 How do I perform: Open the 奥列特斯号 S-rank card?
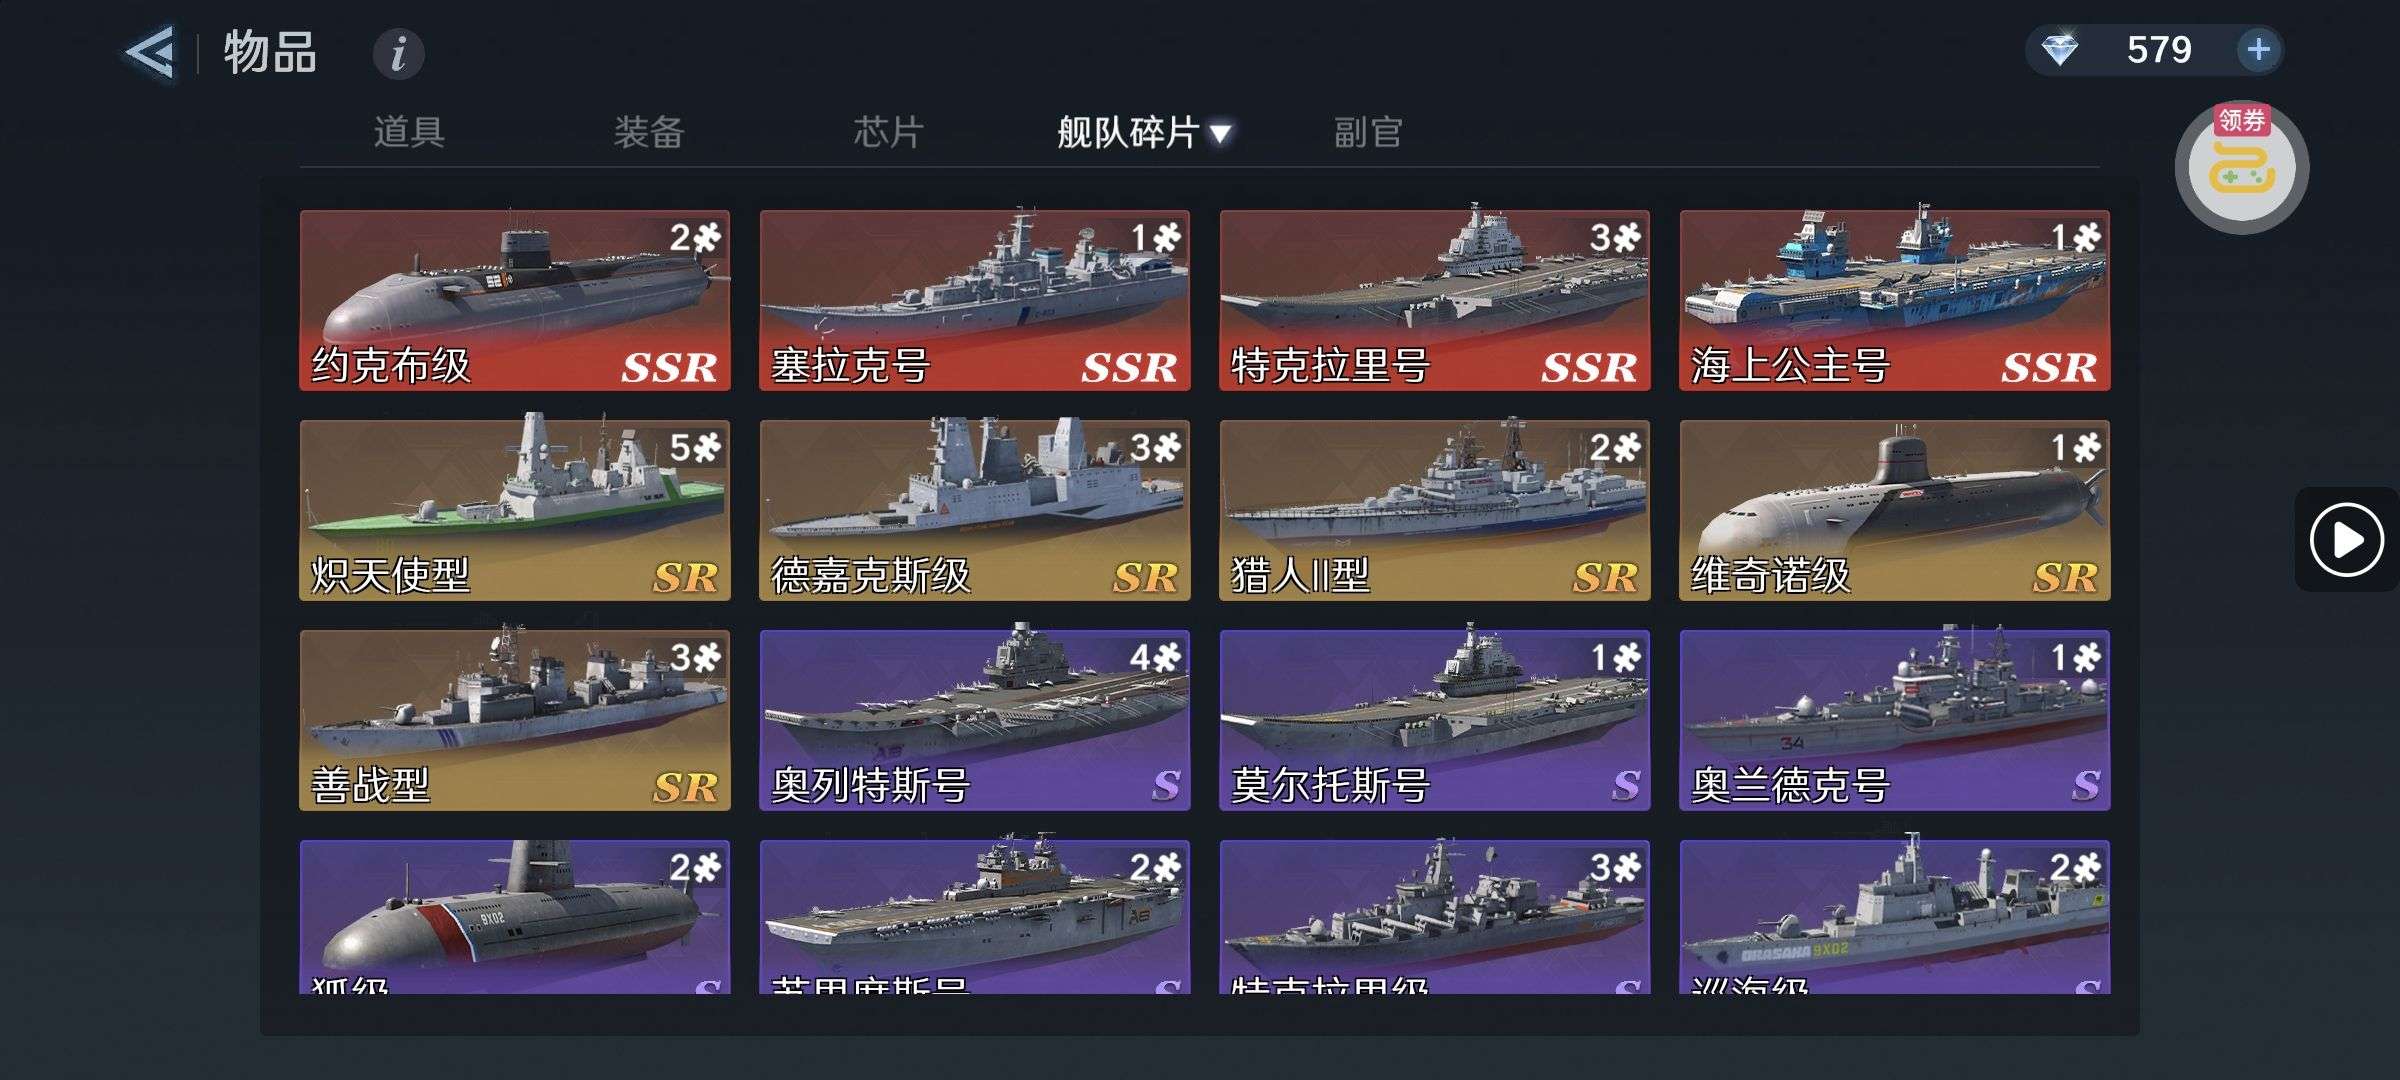pos(975,720)
